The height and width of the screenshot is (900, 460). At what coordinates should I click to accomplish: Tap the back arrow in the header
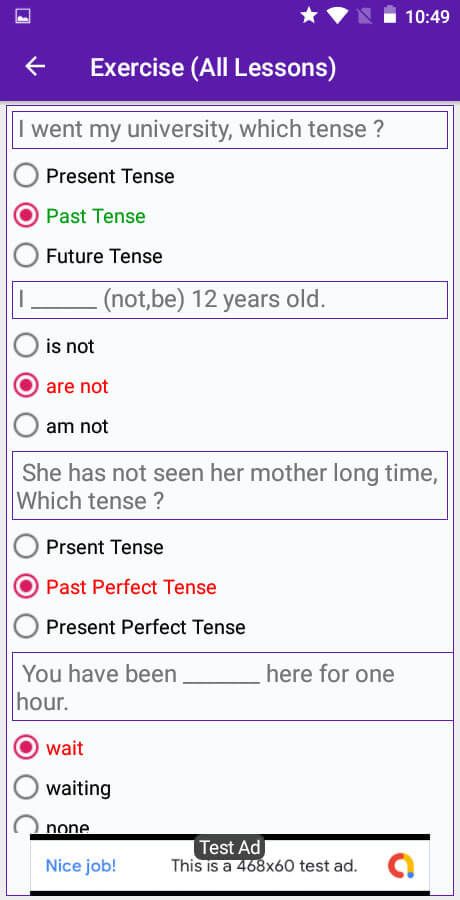(35, 67)
